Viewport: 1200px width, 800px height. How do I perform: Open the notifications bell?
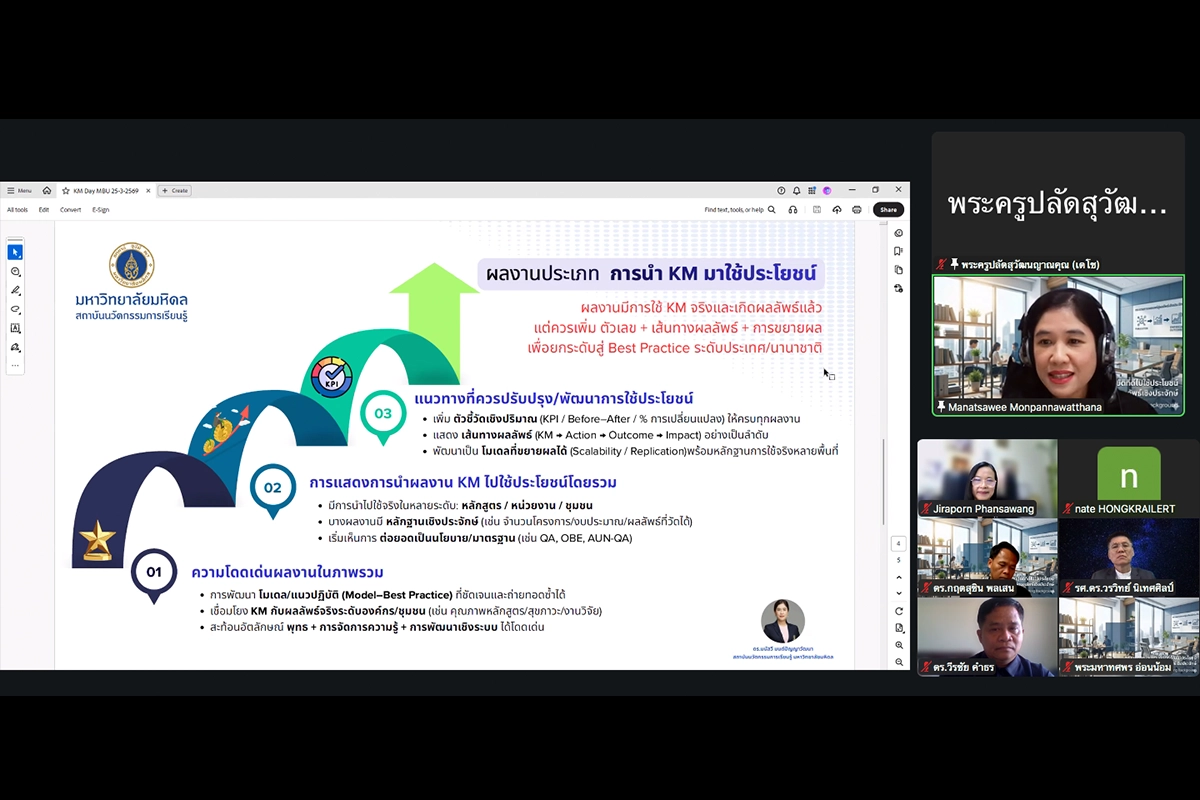click(x=796, y=190)
